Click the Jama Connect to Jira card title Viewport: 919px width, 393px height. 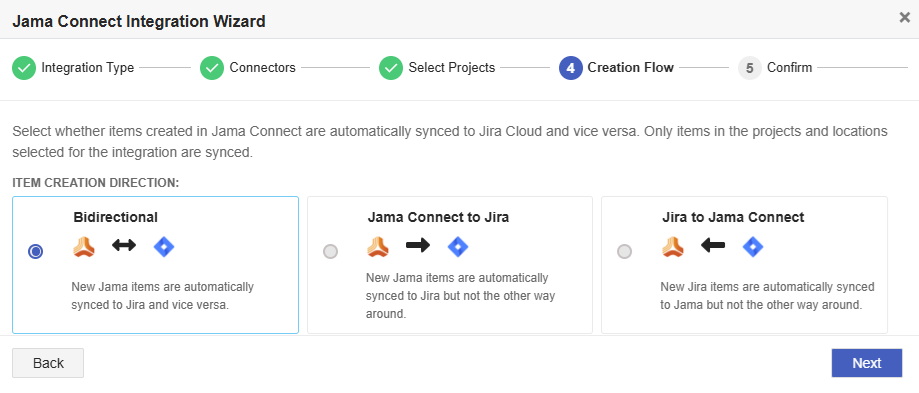pyautogui.click(x=438, y=217)
